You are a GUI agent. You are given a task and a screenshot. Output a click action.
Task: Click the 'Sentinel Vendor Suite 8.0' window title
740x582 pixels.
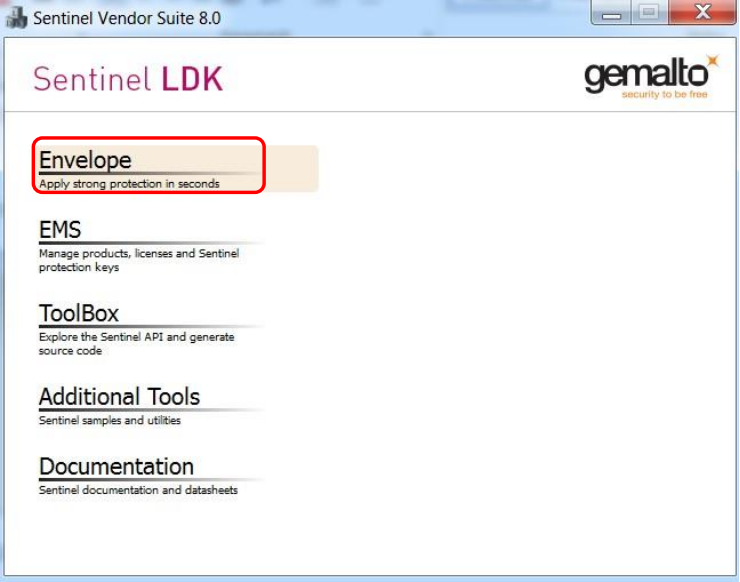127,18
